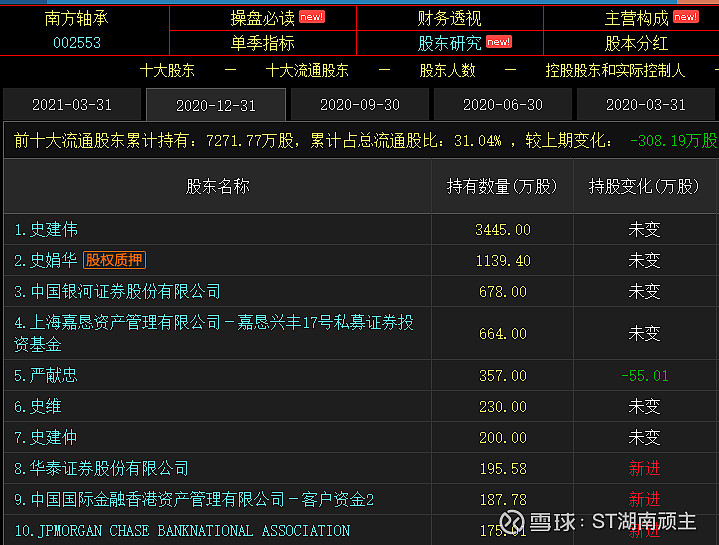
Task: Click the 股权质押 tag next to 史娟华
Action: 115,260
